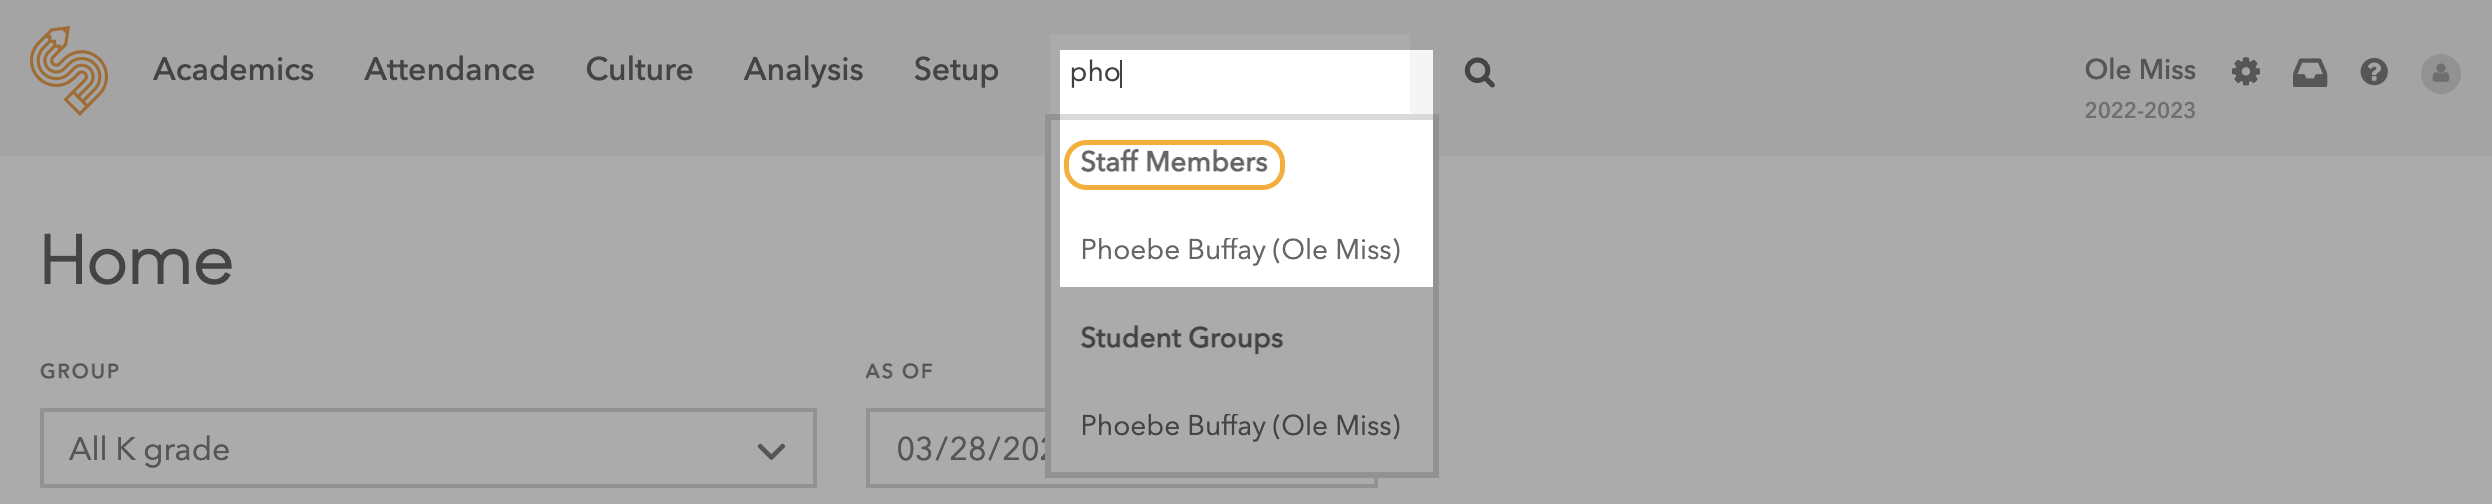Click the Staff Members heading in results

(1174, 163)
